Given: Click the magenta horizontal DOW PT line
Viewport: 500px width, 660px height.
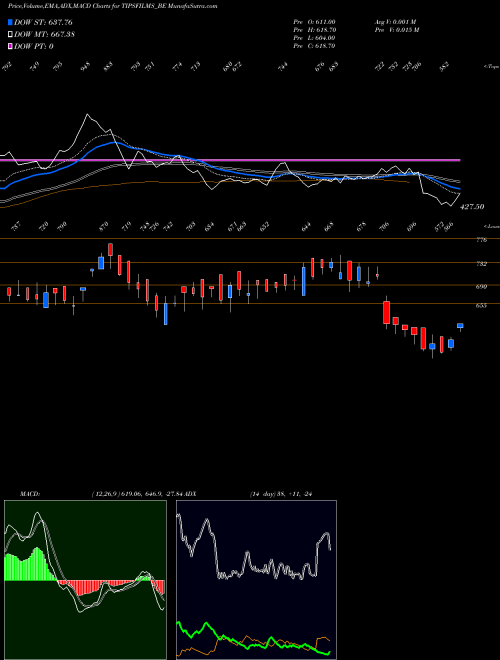Looking at the screenshot, I should [x=230, y=160].
